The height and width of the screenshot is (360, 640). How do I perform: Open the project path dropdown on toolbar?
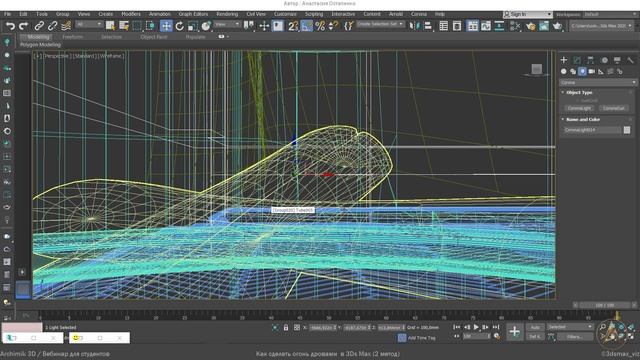click(x=601, y=26)
